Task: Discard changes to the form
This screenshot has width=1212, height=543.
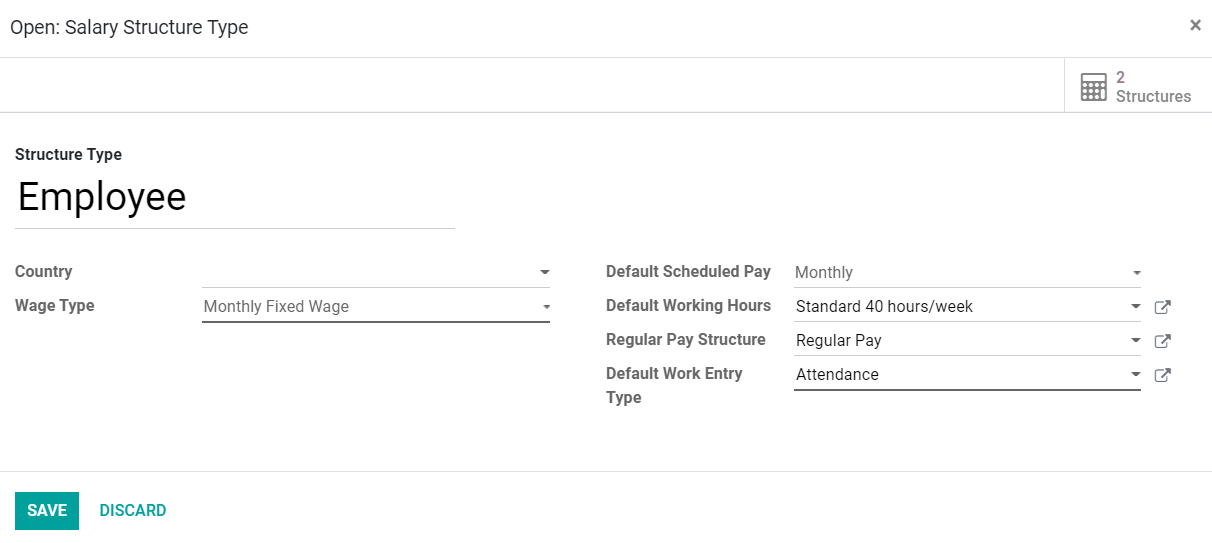Action: (x=133, y=511)
